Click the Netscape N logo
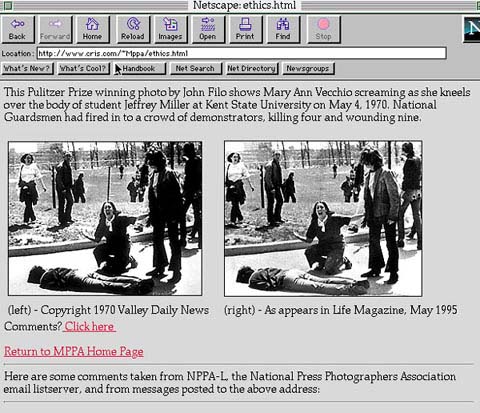This screenshot has height=413, width=480. [x=472, y=29]
